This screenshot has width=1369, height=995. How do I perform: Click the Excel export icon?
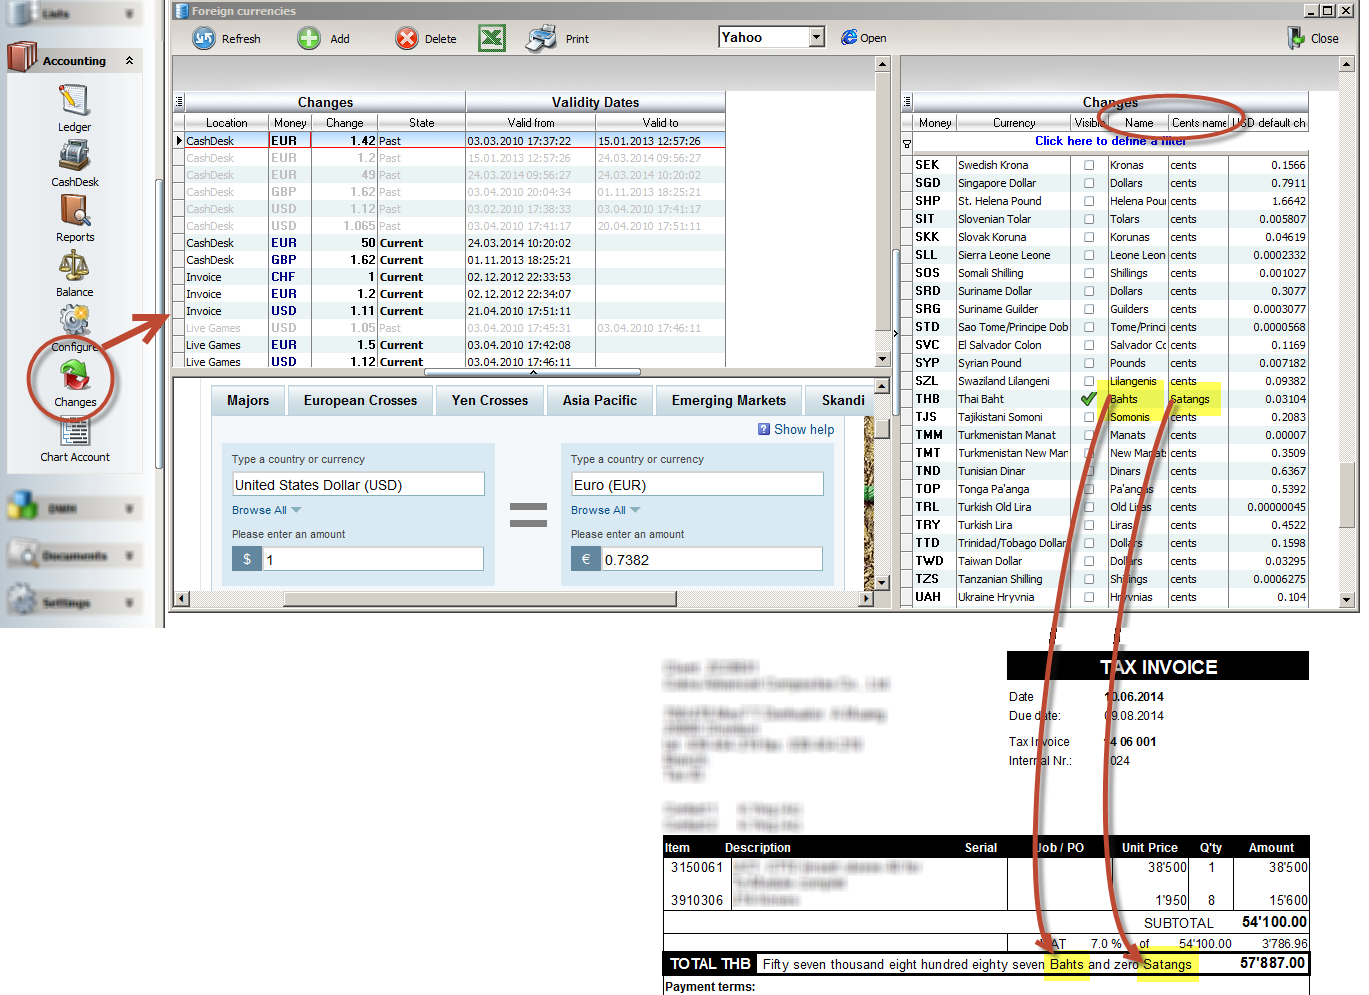coord(491,38)
